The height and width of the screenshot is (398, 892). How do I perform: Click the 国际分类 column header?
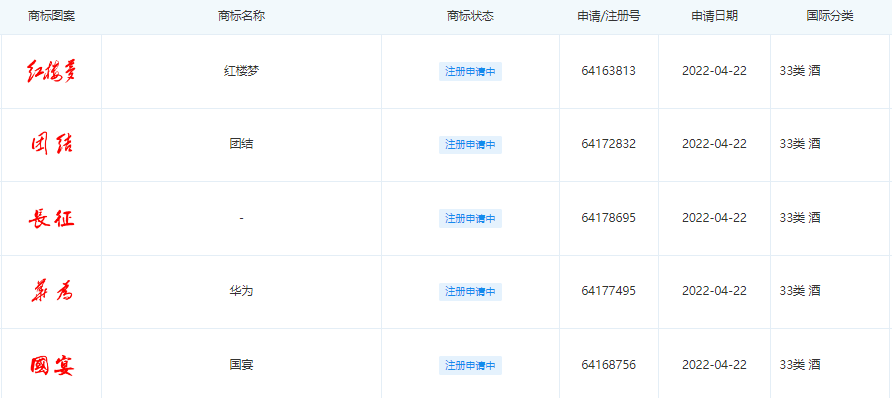point(830,16)
